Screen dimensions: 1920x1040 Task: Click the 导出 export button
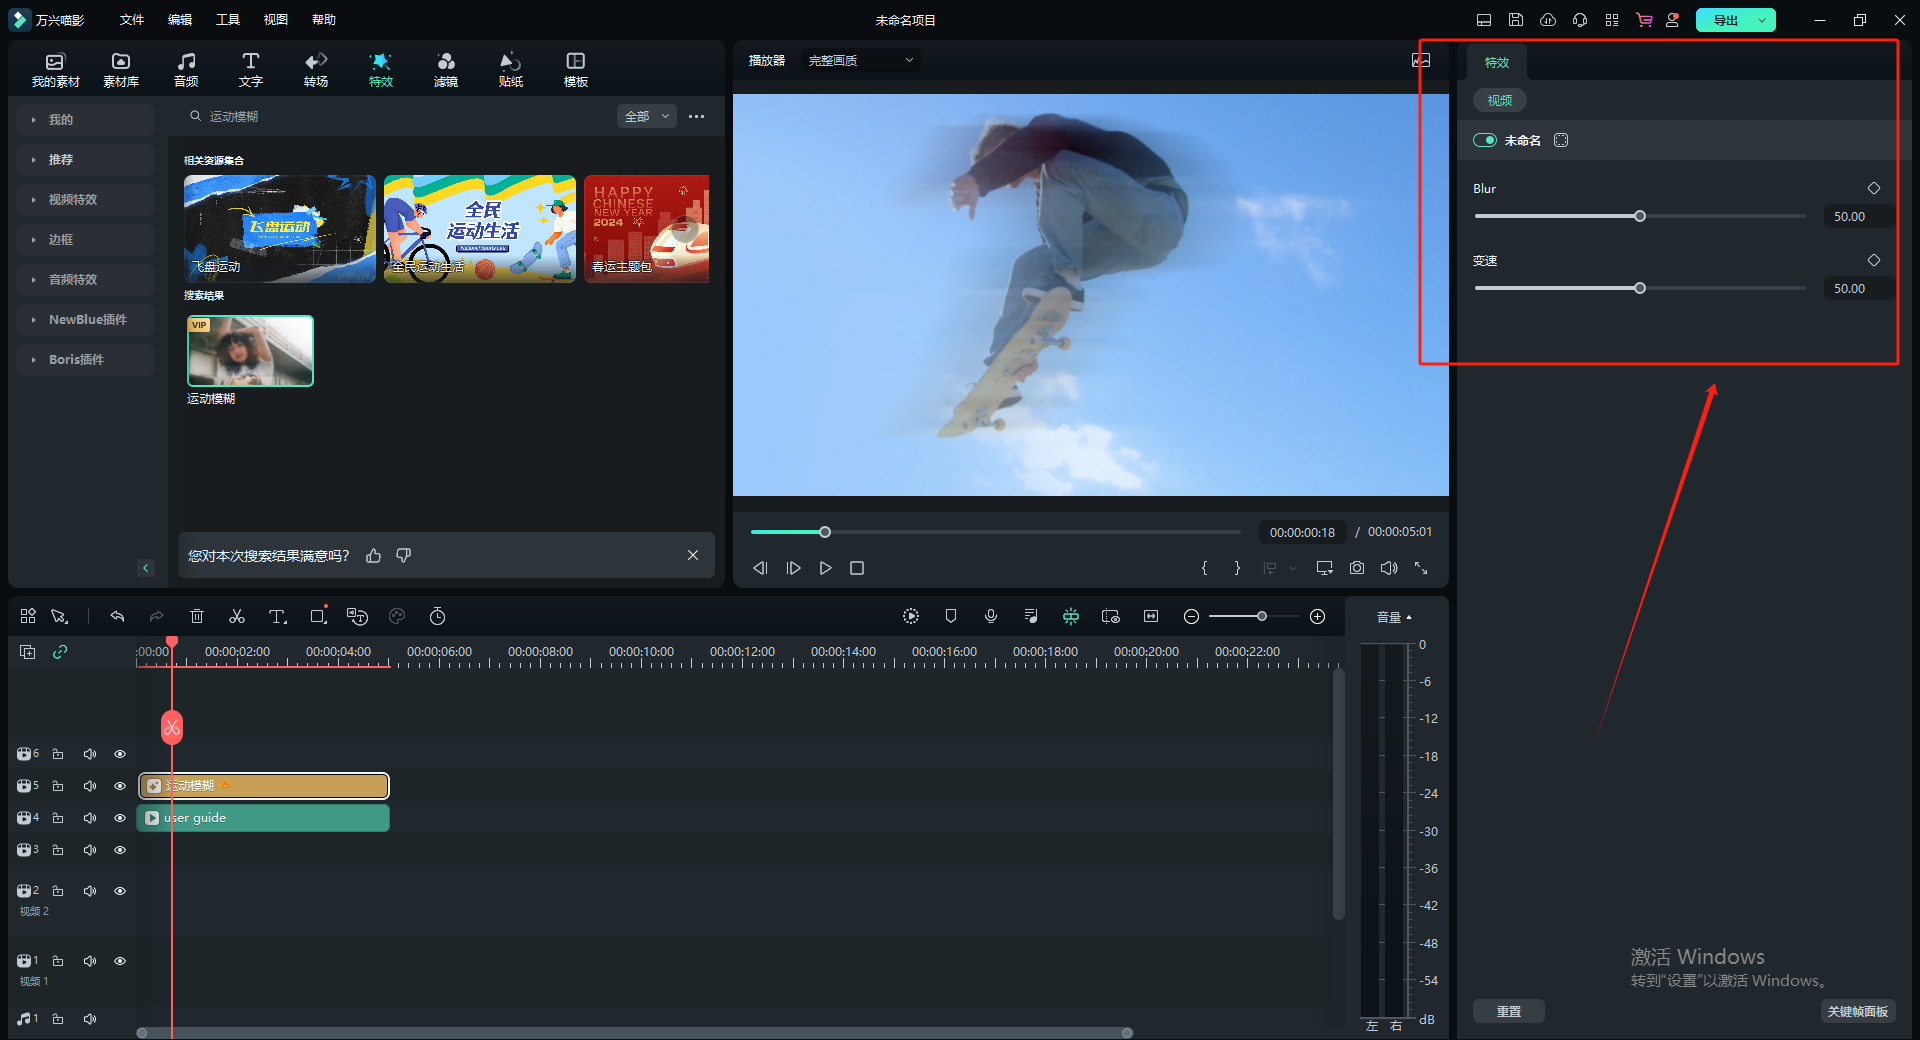click(1725, 20)
